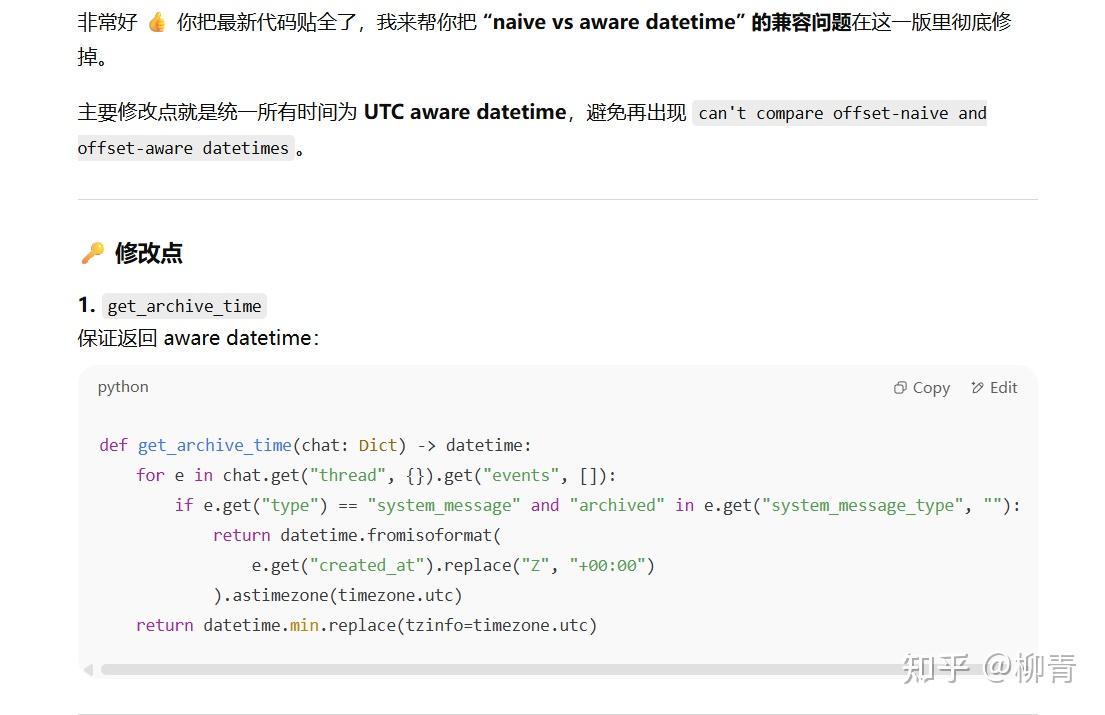Click the key emoji beside 修改点 heading

click(91, 253)
